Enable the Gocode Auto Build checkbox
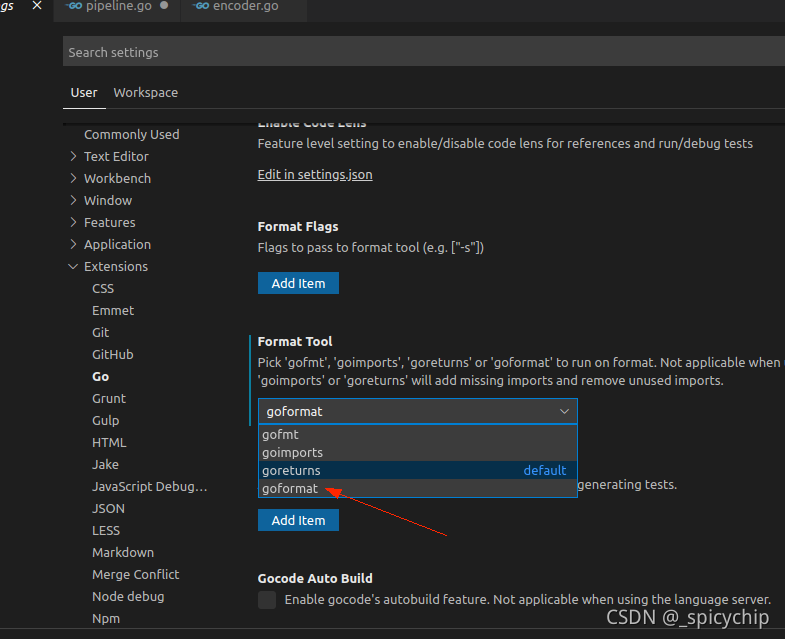 point(267,600)
